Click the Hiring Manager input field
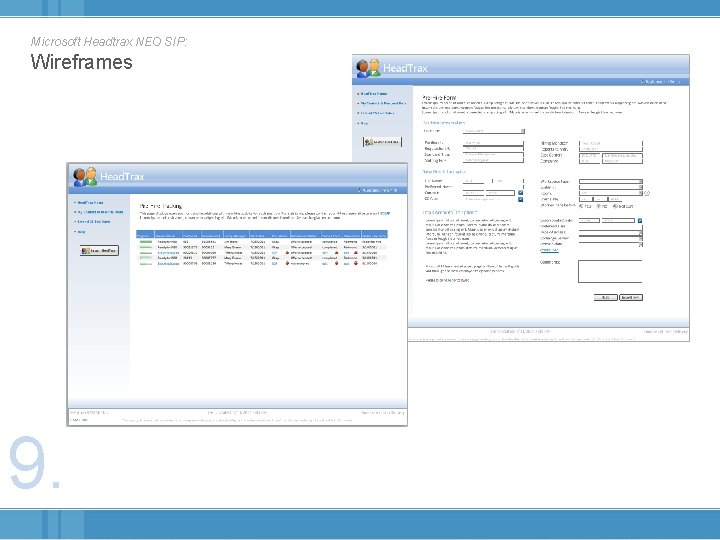The height and width of the screenshot is (540, 720). coord(611,143)
